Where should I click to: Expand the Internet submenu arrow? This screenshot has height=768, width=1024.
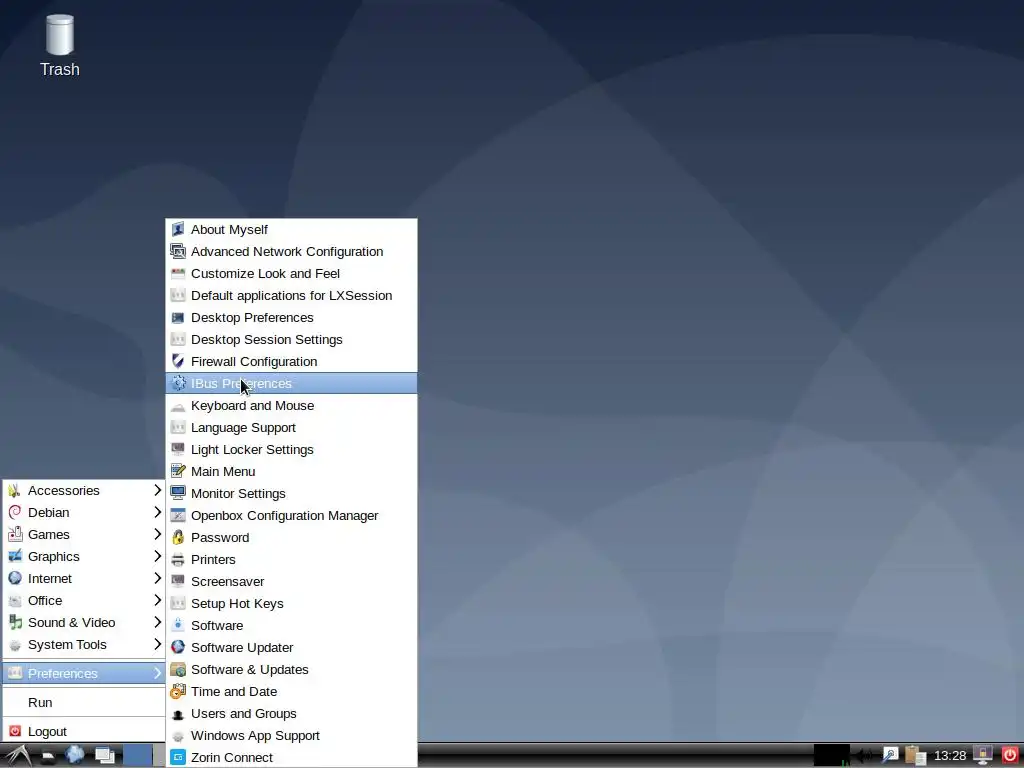pyautogui.click(x=157, y=579)
